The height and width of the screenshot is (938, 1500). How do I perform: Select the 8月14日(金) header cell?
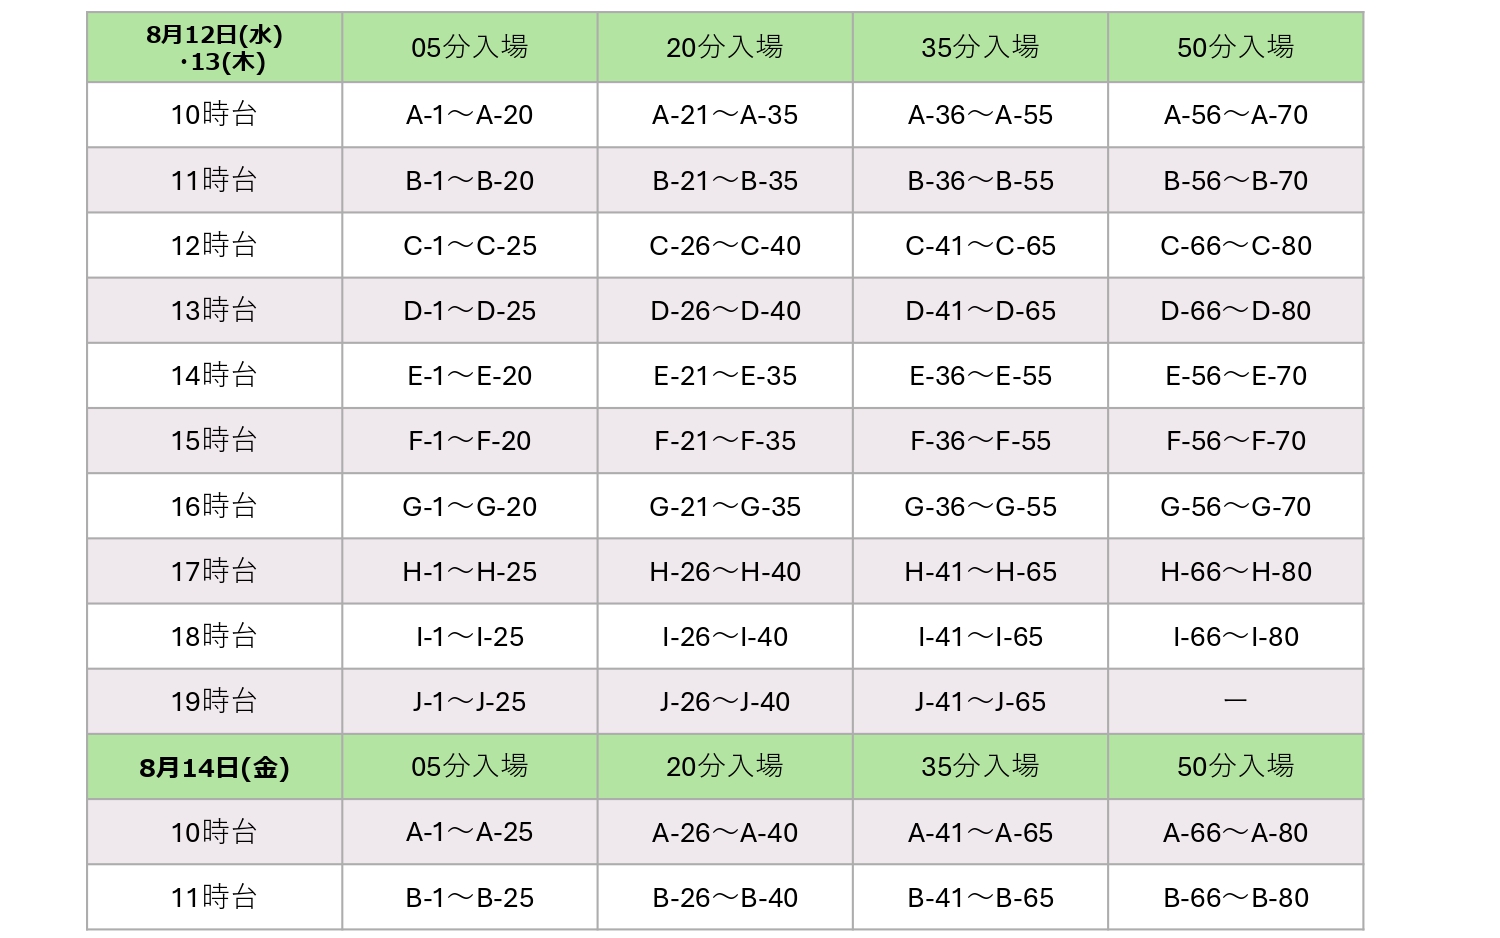click(x=214, y=767)
